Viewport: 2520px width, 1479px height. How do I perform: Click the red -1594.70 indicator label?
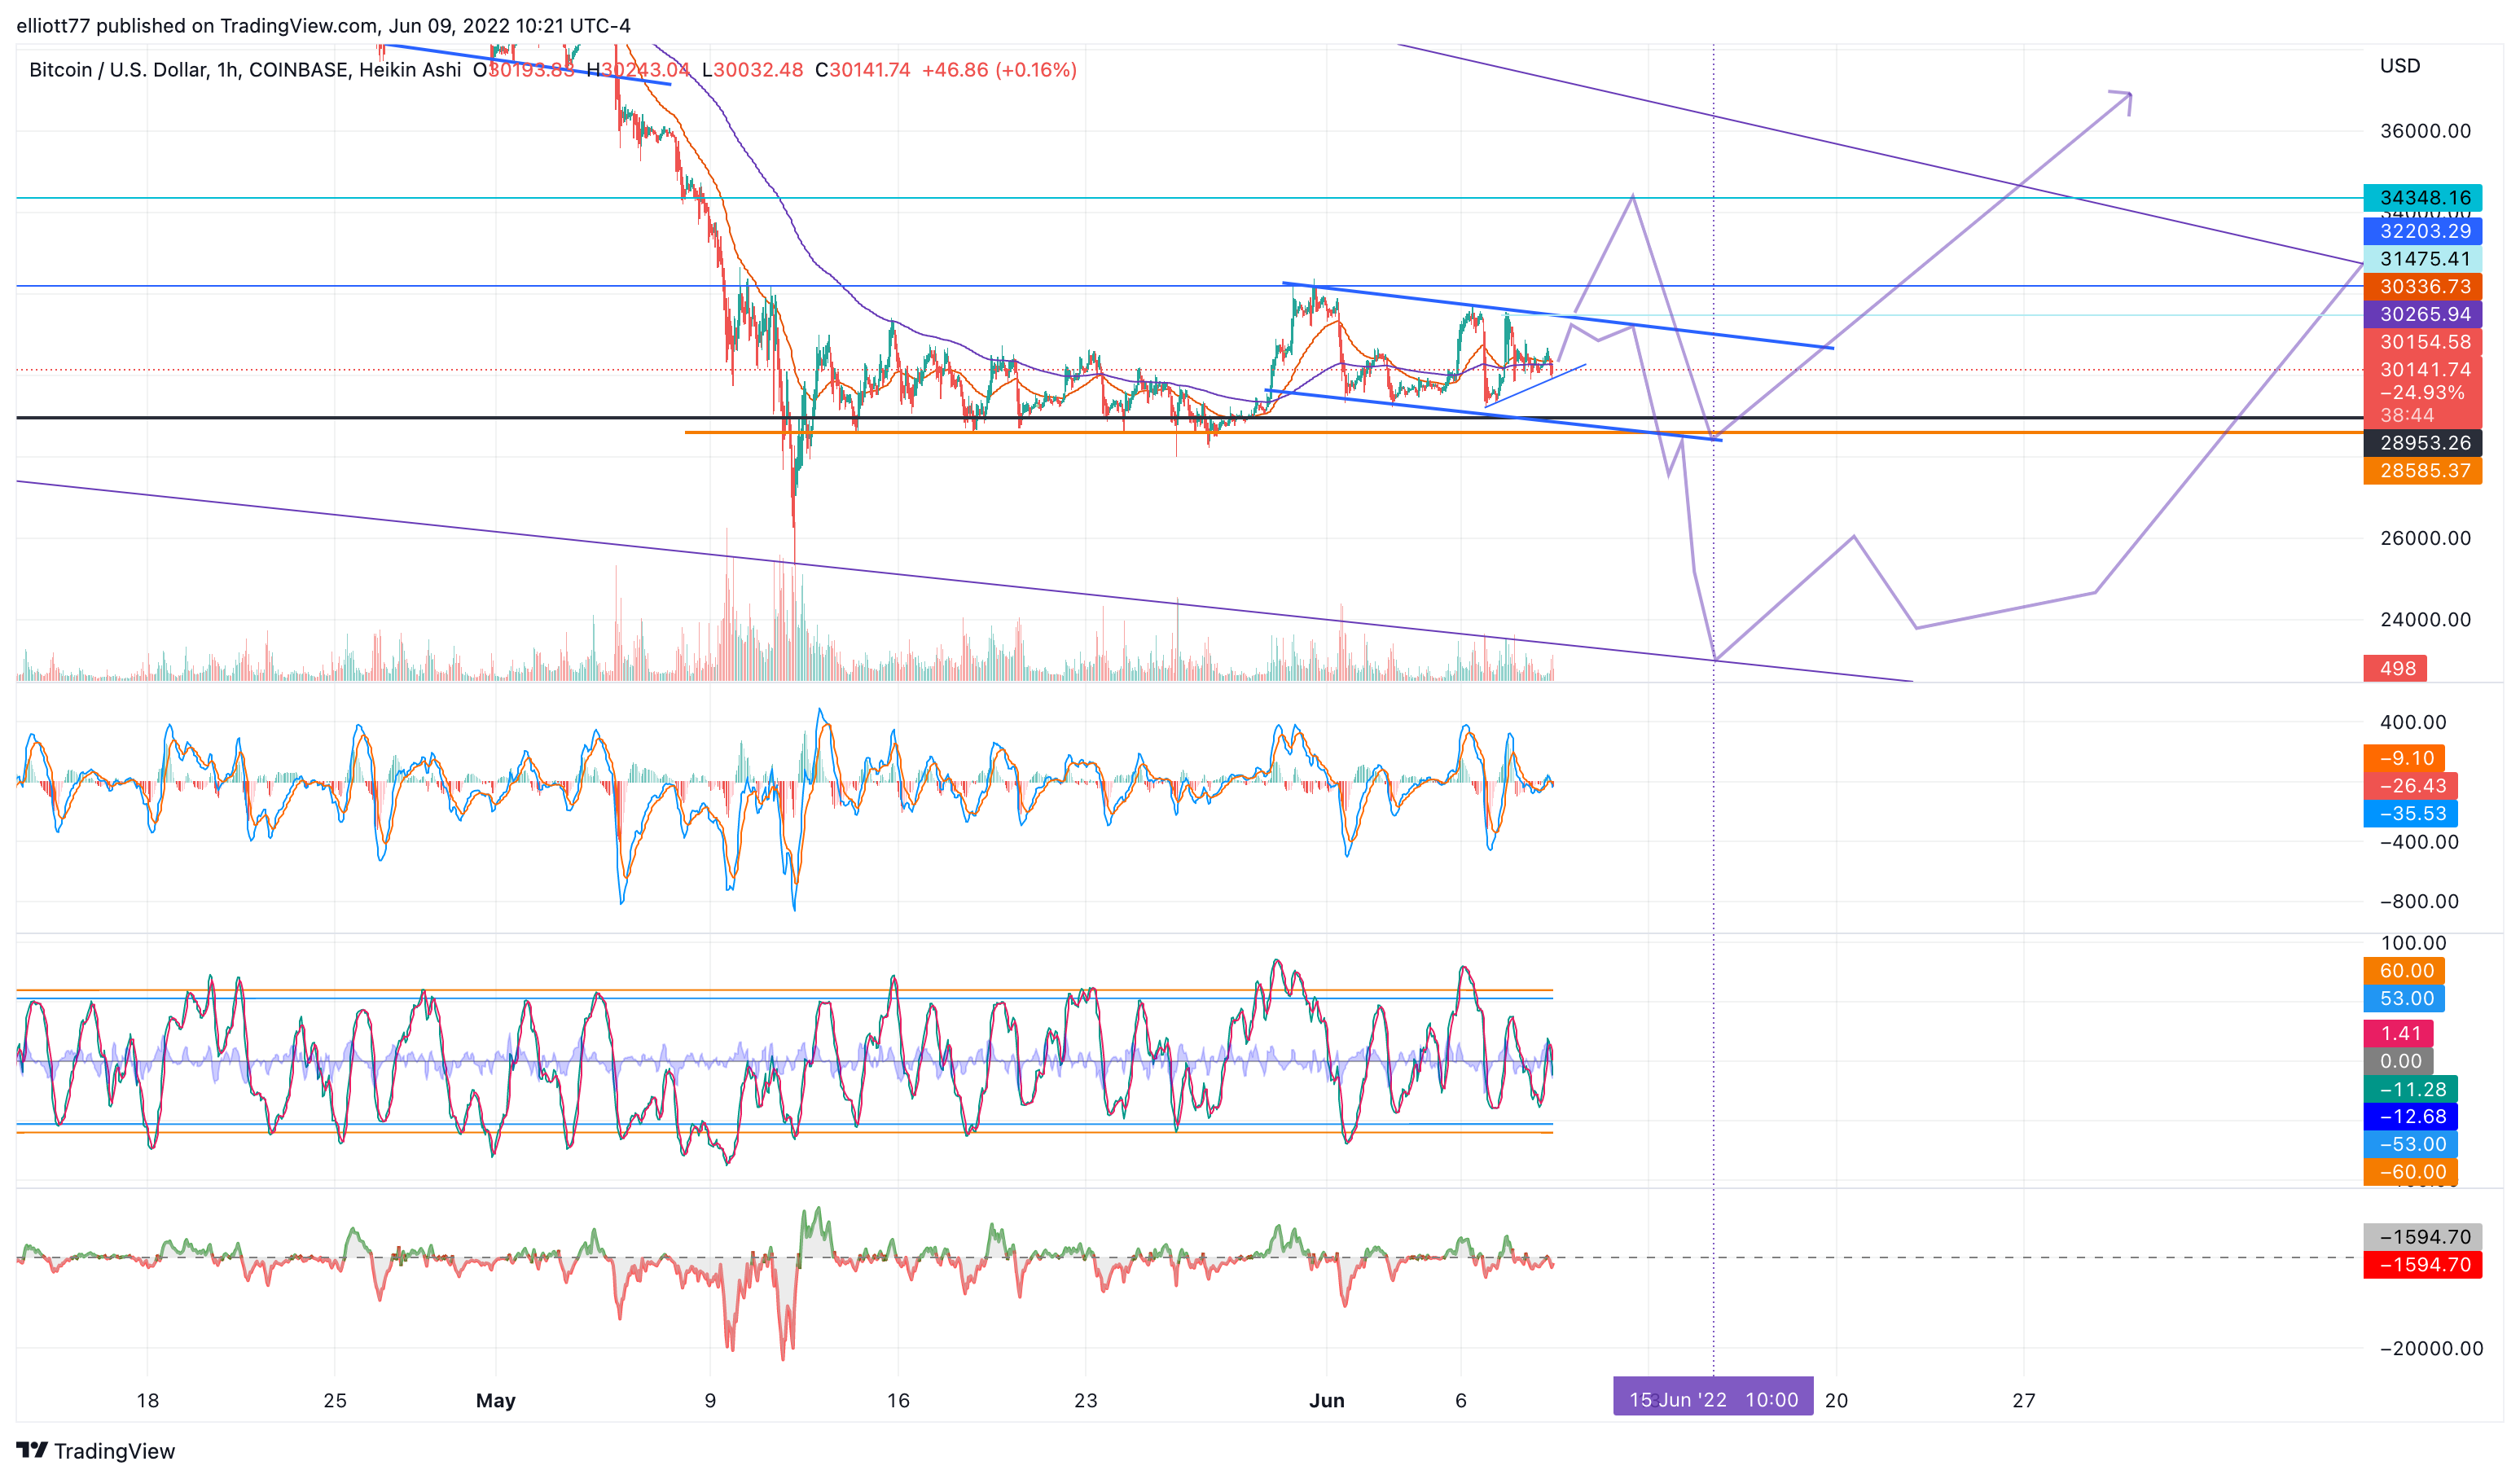pyautogui.click(x=2422, y=1265)
